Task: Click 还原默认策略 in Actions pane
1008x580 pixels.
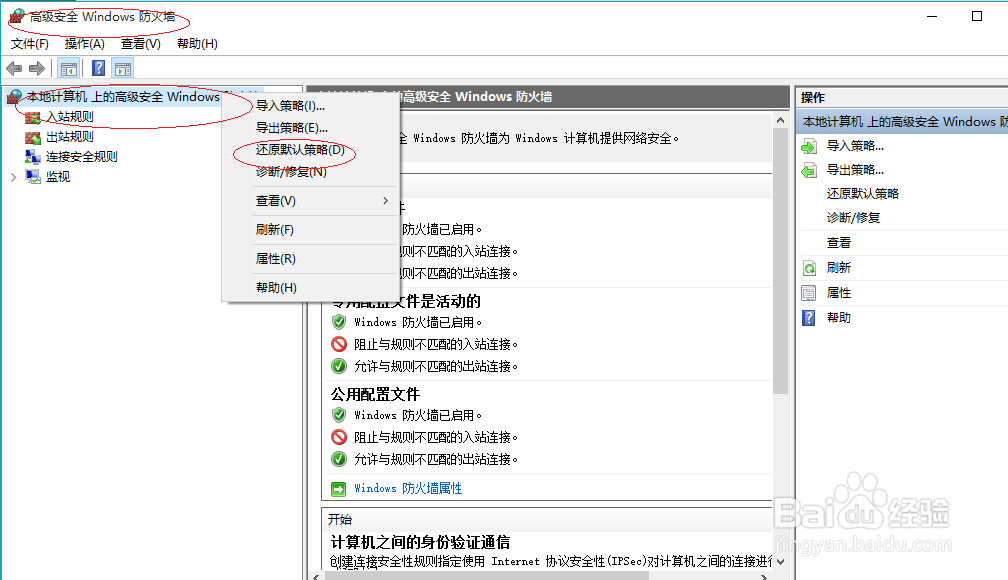Action: (x=862, y=194)
